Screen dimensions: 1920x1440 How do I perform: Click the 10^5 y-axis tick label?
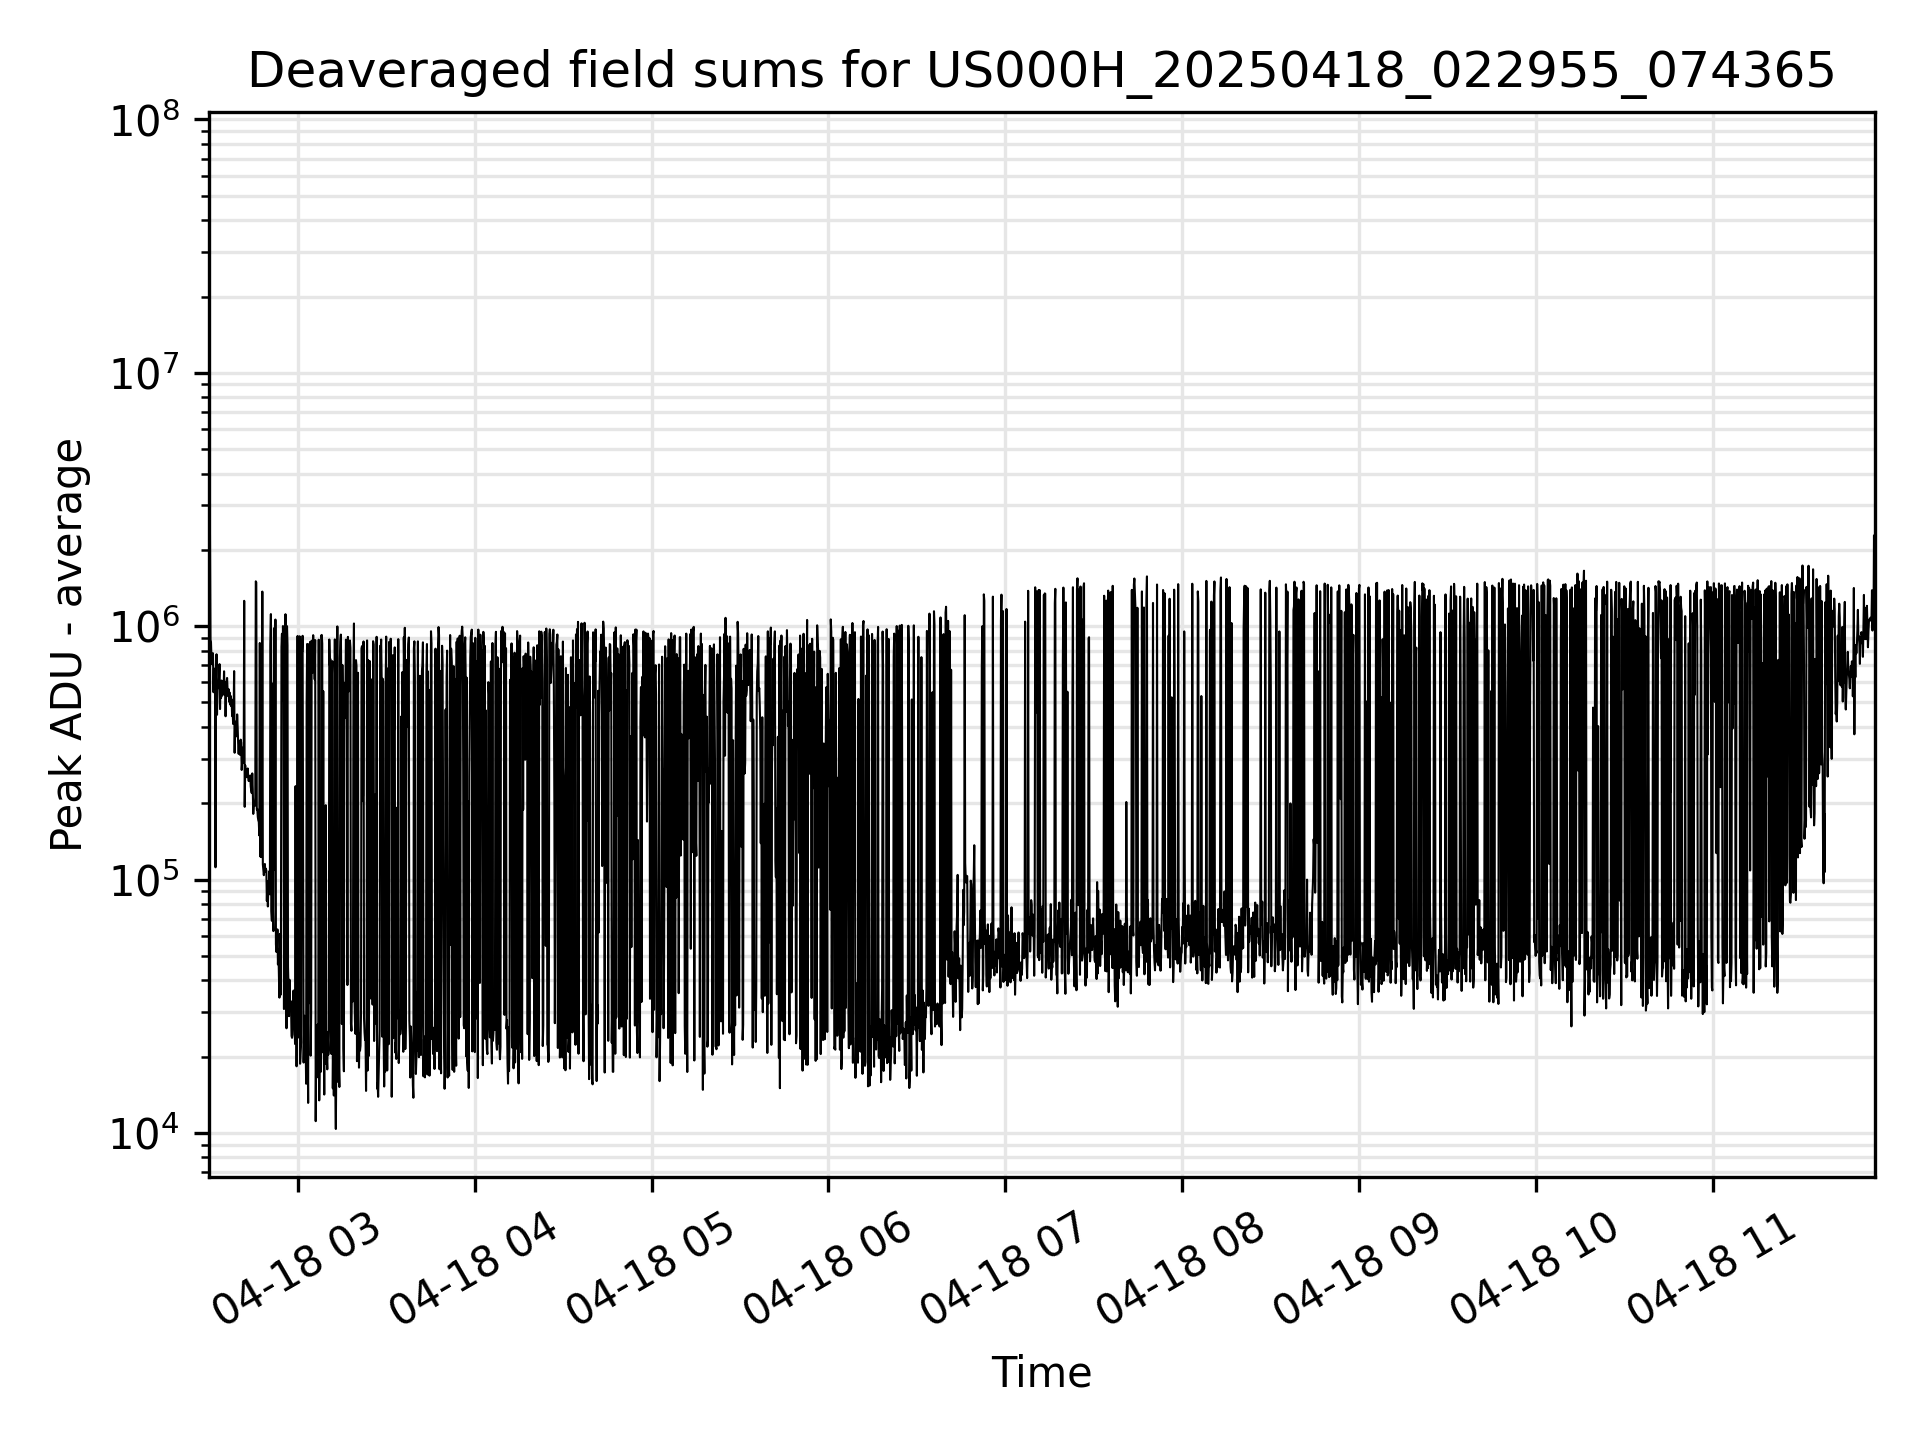(145, 882)
